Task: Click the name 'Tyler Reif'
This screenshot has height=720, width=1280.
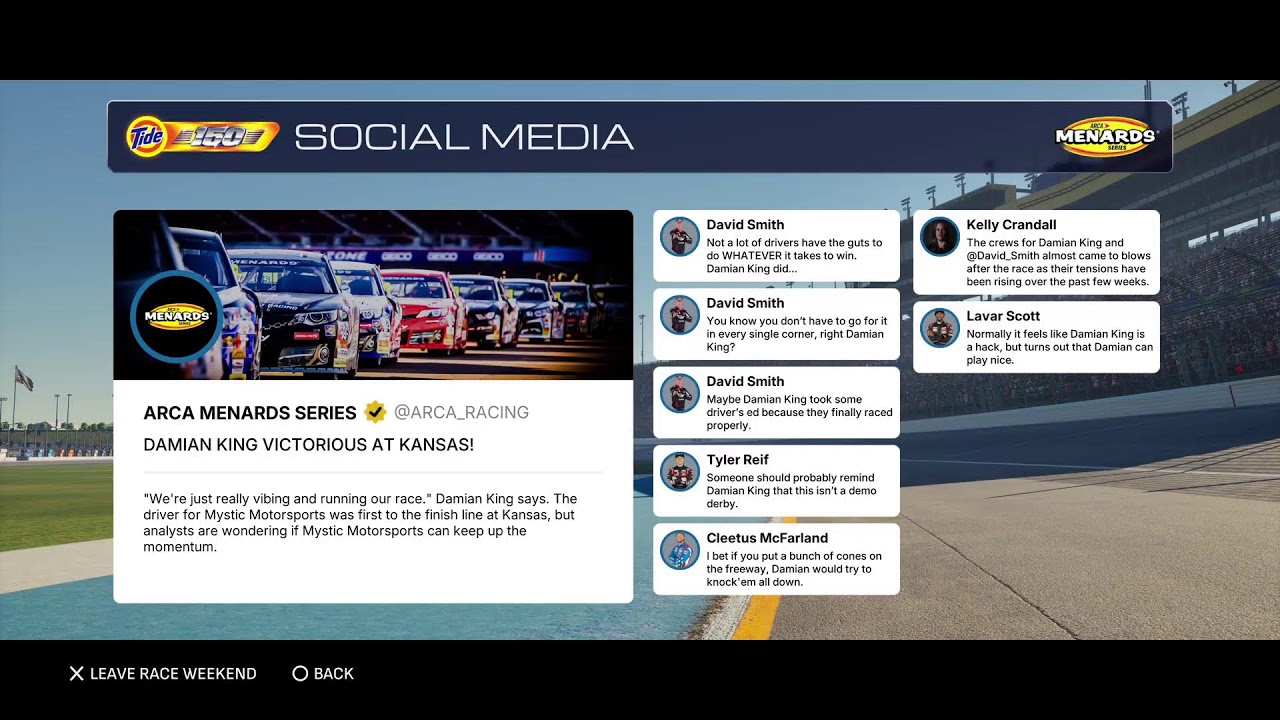Action: tap(738, 460)
